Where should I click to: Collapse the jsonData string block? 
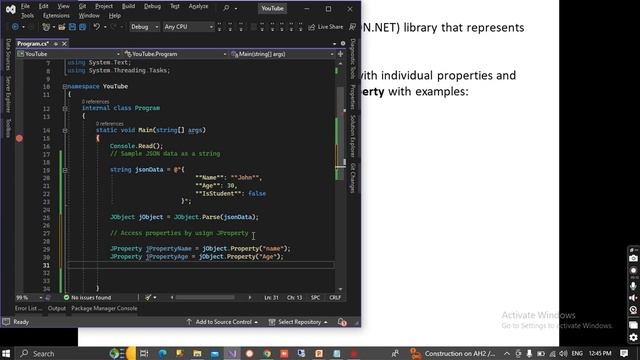coord(64,170)
